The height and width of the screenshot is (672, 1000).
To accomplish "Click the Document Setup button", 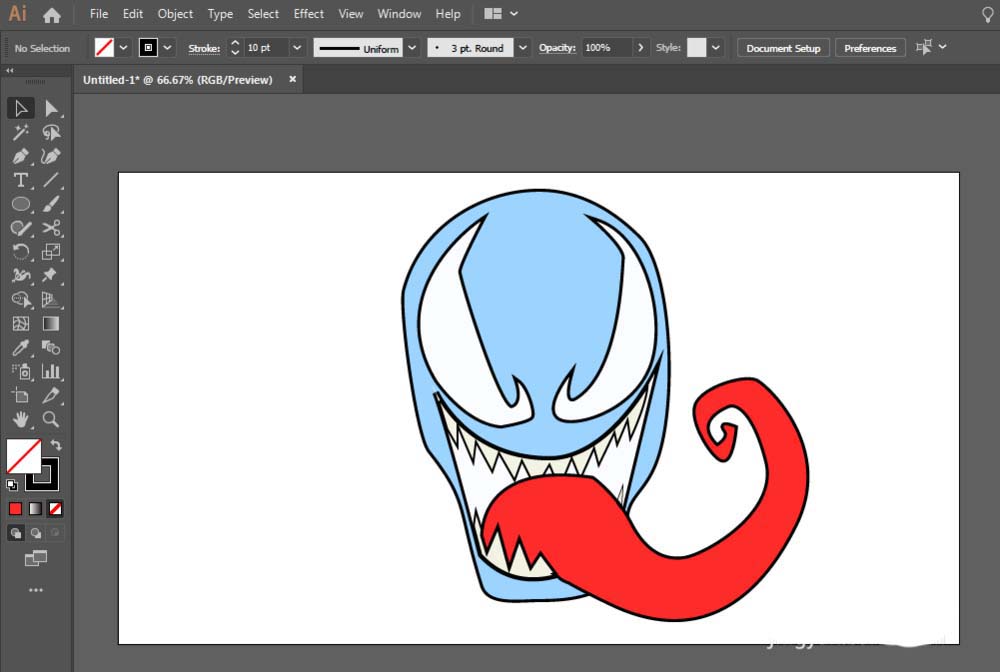I will (783, 48).
